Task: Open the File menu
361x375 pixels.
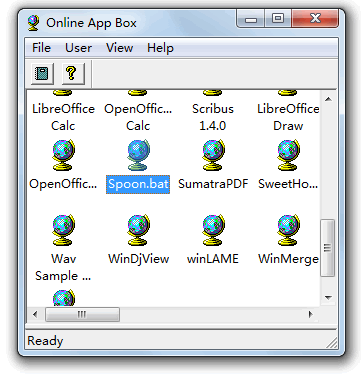Action: [41, 48]
